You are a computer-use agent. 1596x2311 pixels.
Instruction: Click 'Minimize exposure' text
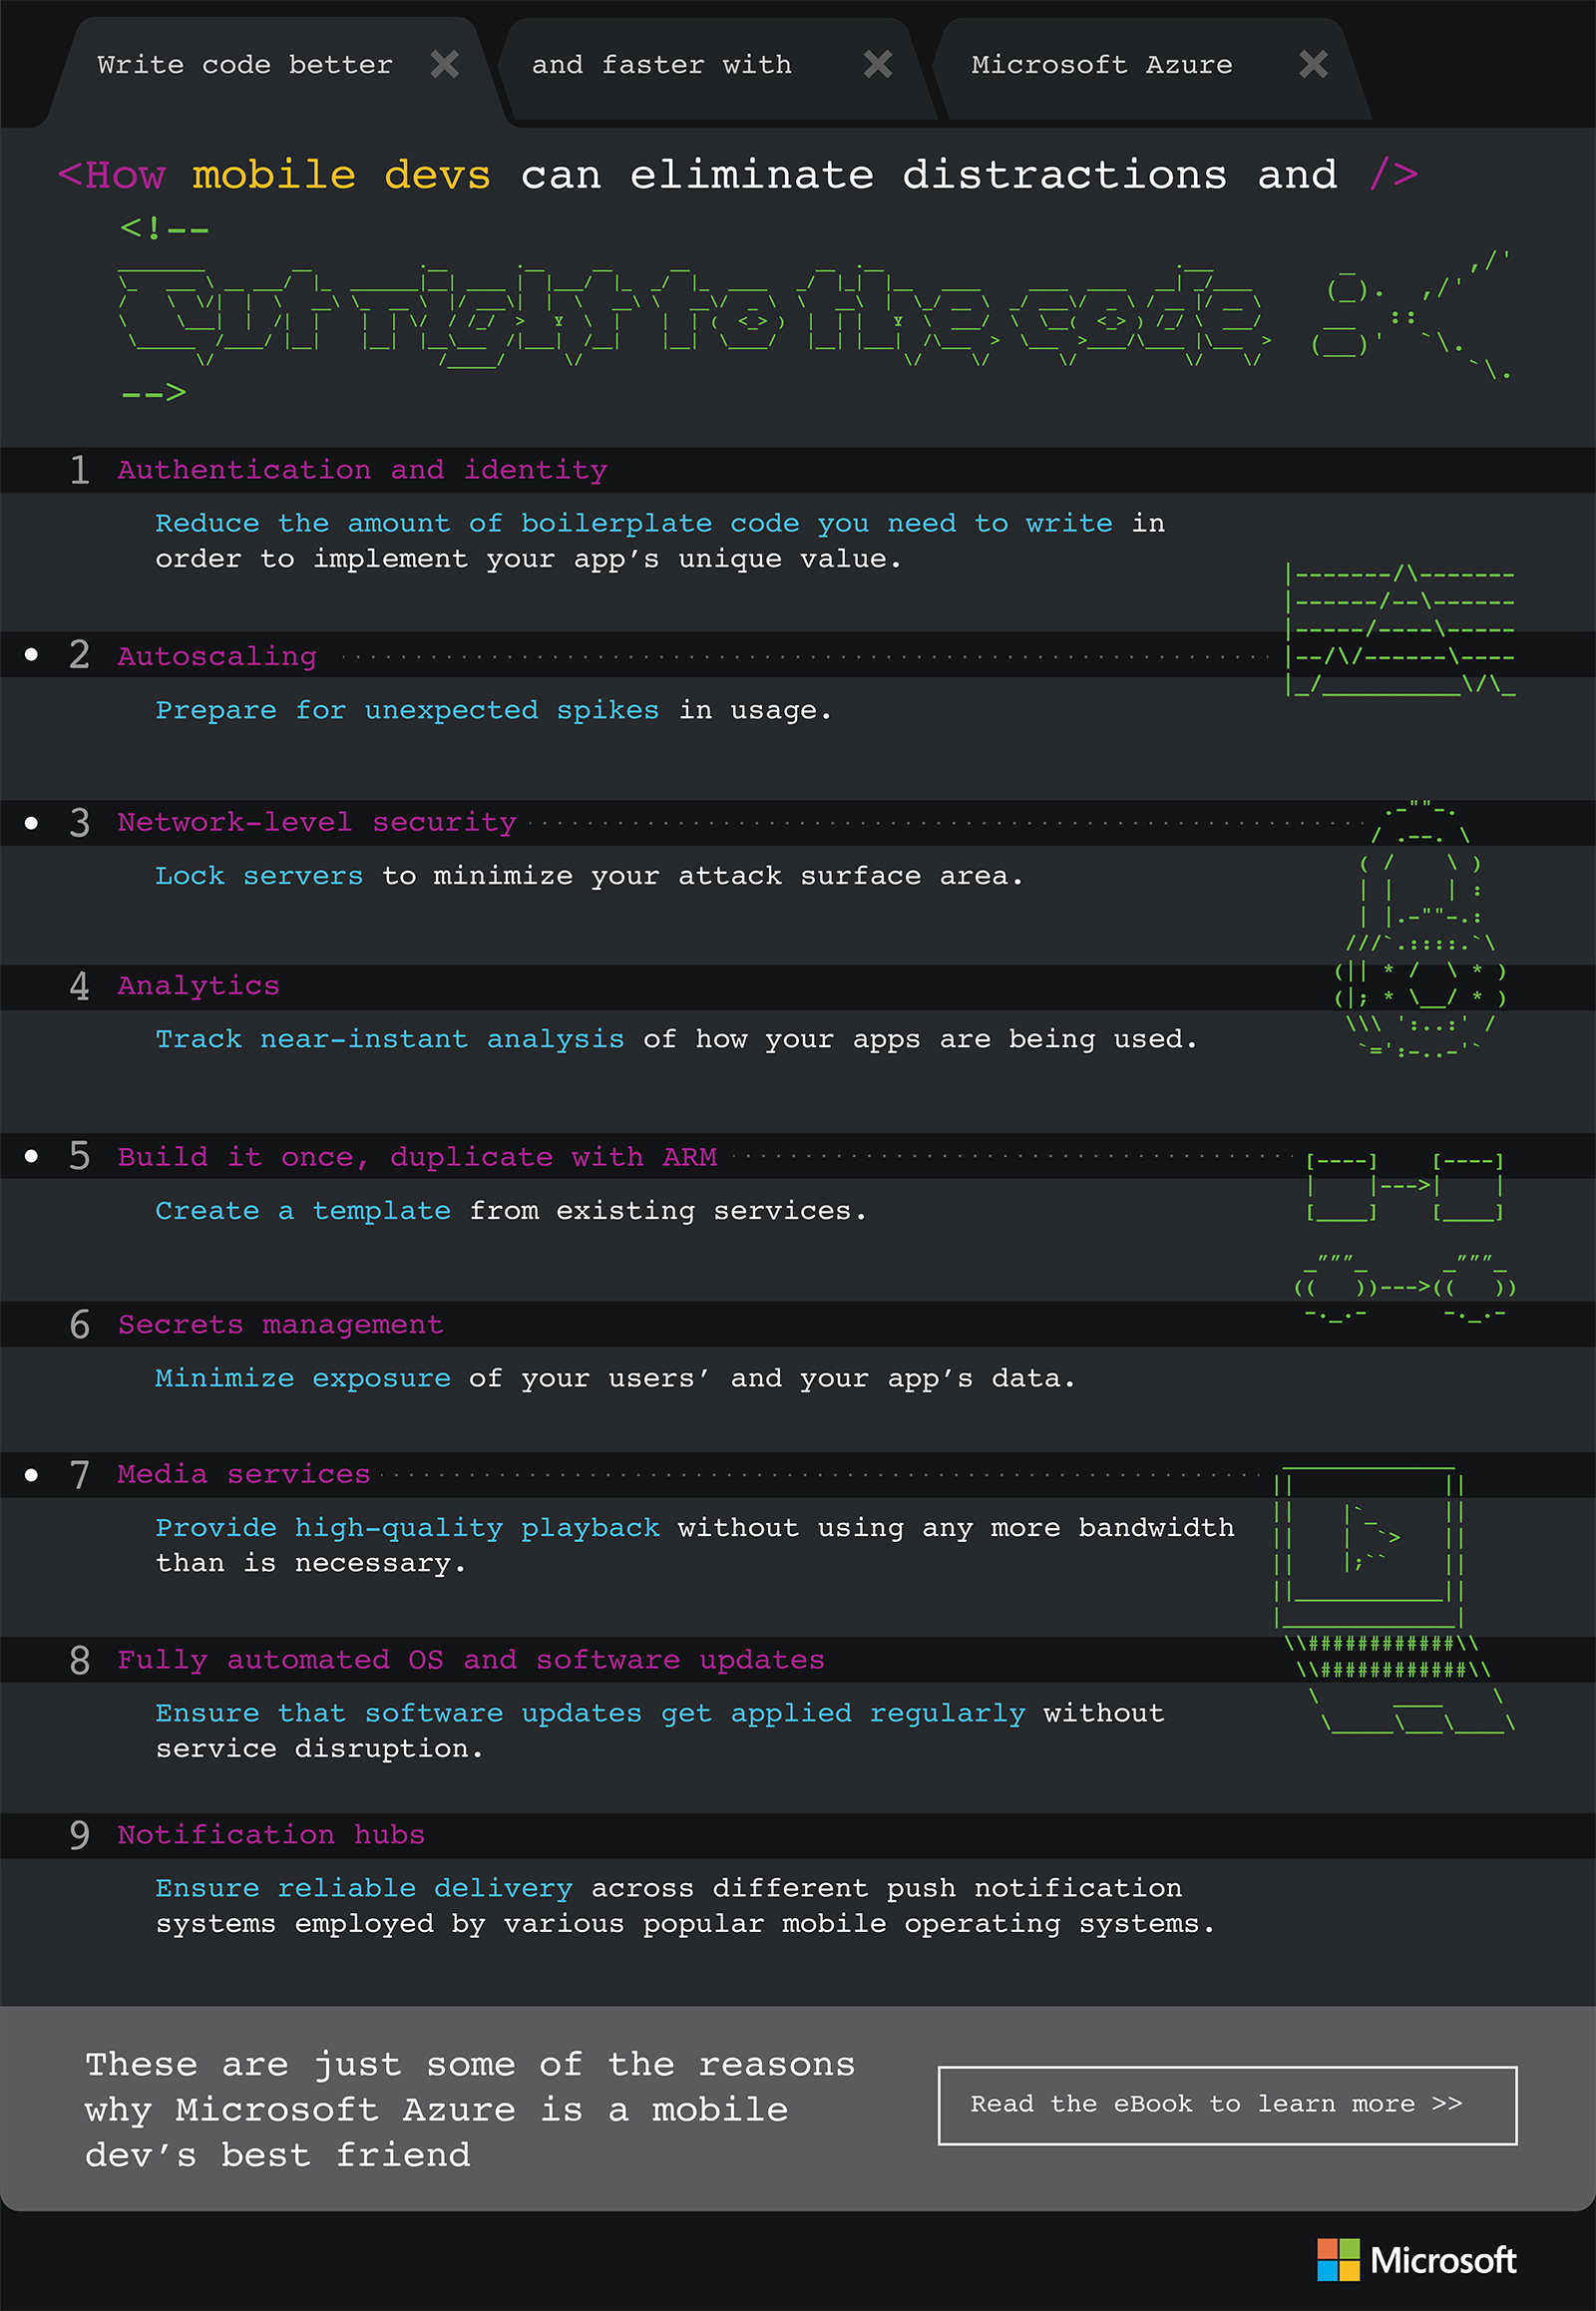[x=303, y=1378]
